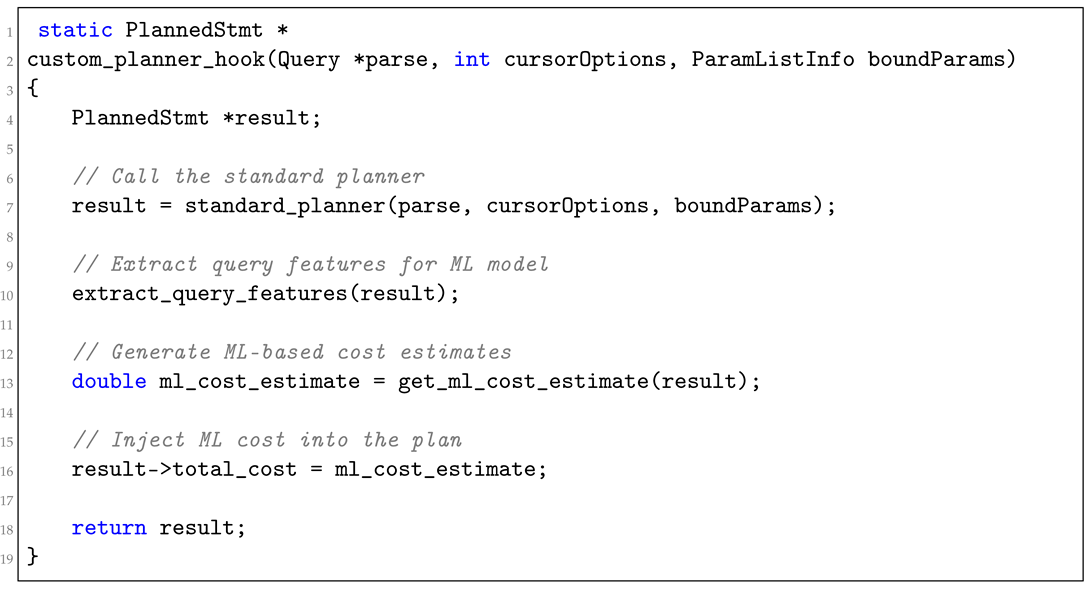1091x589 pixels.
Task: Click the extract_query_features function call
Action: pos(210,294)
